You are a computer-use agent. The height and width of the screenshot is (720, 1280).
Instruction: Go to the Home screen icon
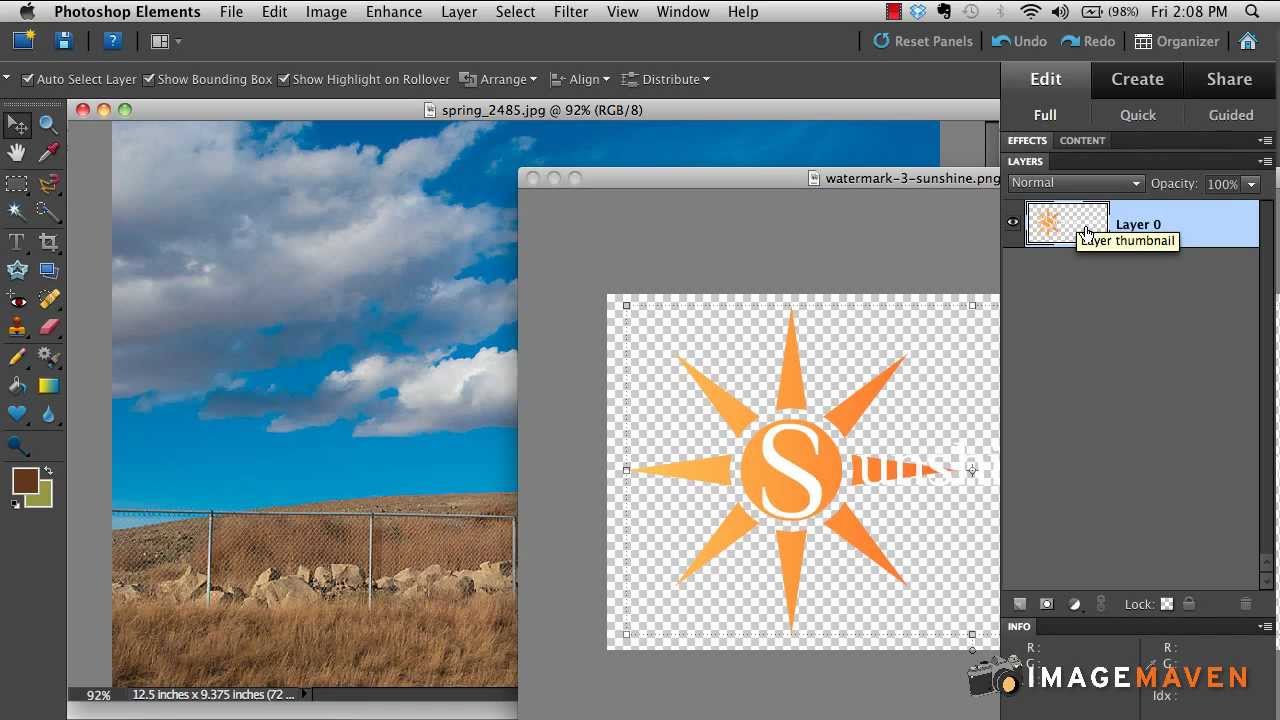tap(1248, 41)
